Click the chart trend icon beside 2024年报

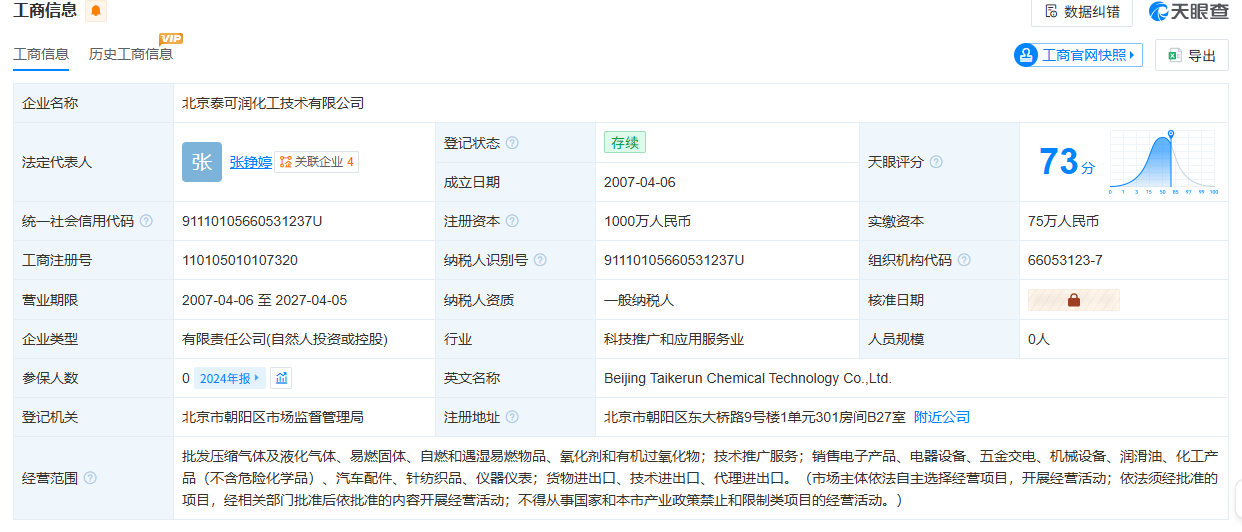tap(281, 378)
